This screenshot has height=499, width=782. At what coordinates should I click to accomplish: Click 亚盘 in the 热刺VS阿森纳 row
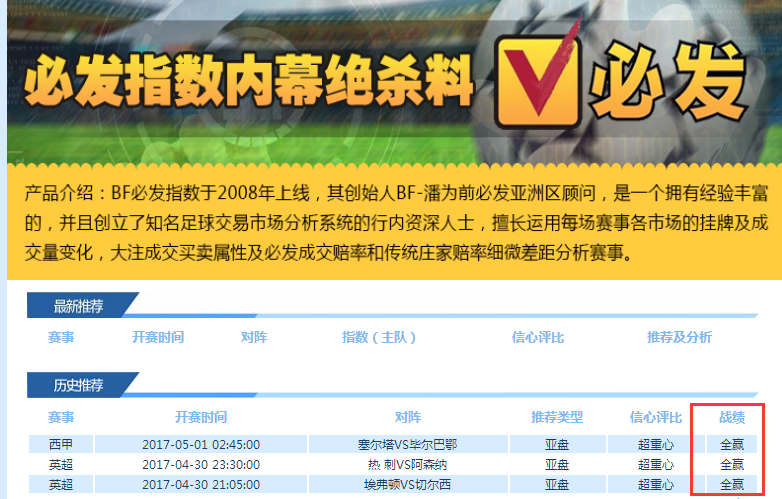[x=557, y=465]
